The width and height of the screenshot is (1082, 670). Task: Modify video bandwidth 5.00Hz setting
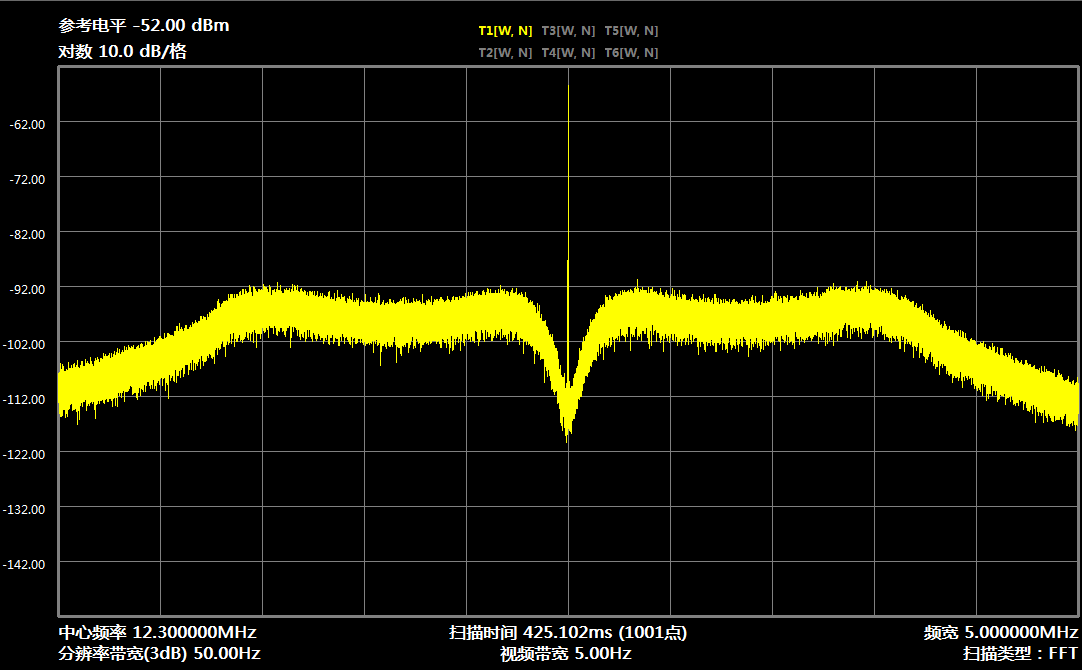coord(566,654)
